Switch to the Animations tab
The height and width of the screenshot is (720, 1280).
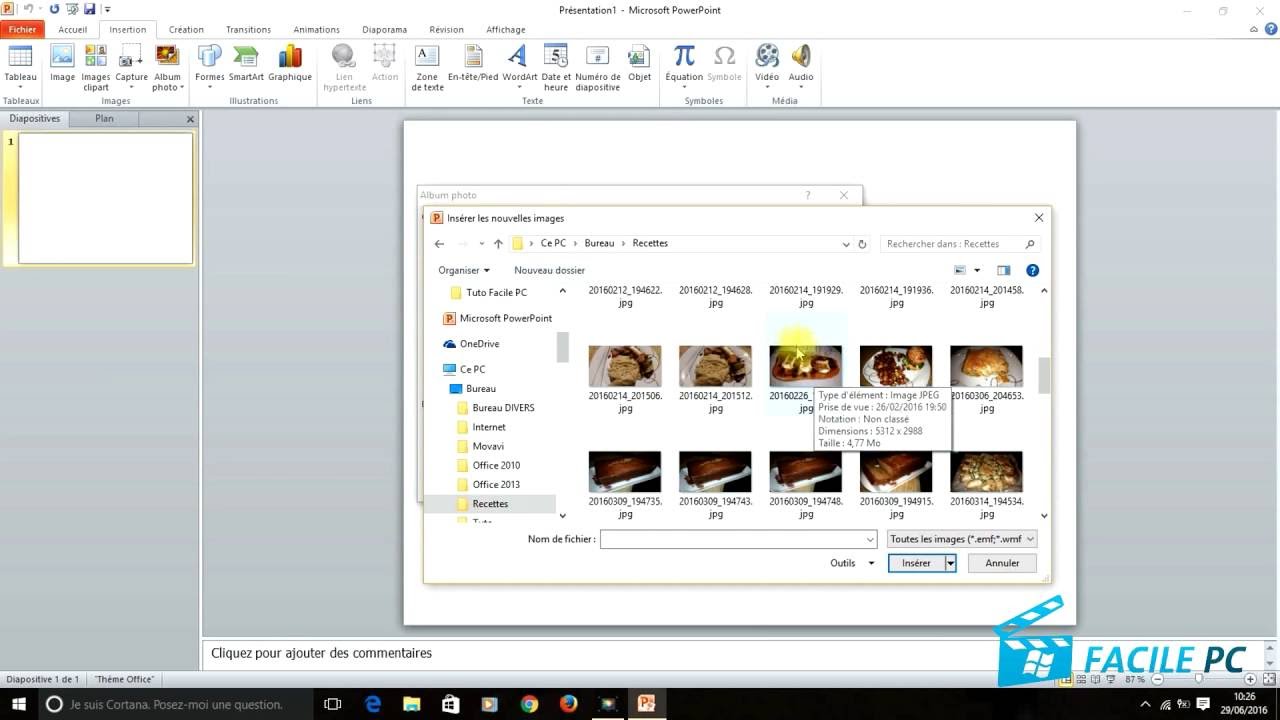coord(316,30)
